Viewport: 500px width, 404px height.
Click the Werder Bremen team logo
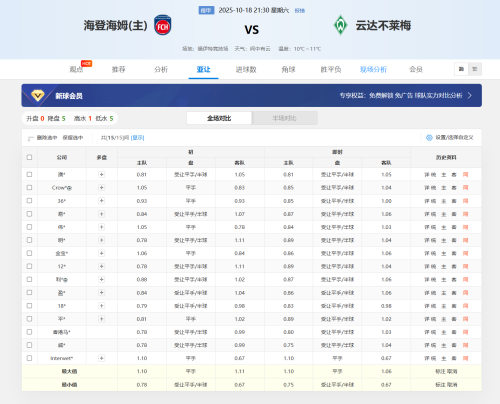340,25
